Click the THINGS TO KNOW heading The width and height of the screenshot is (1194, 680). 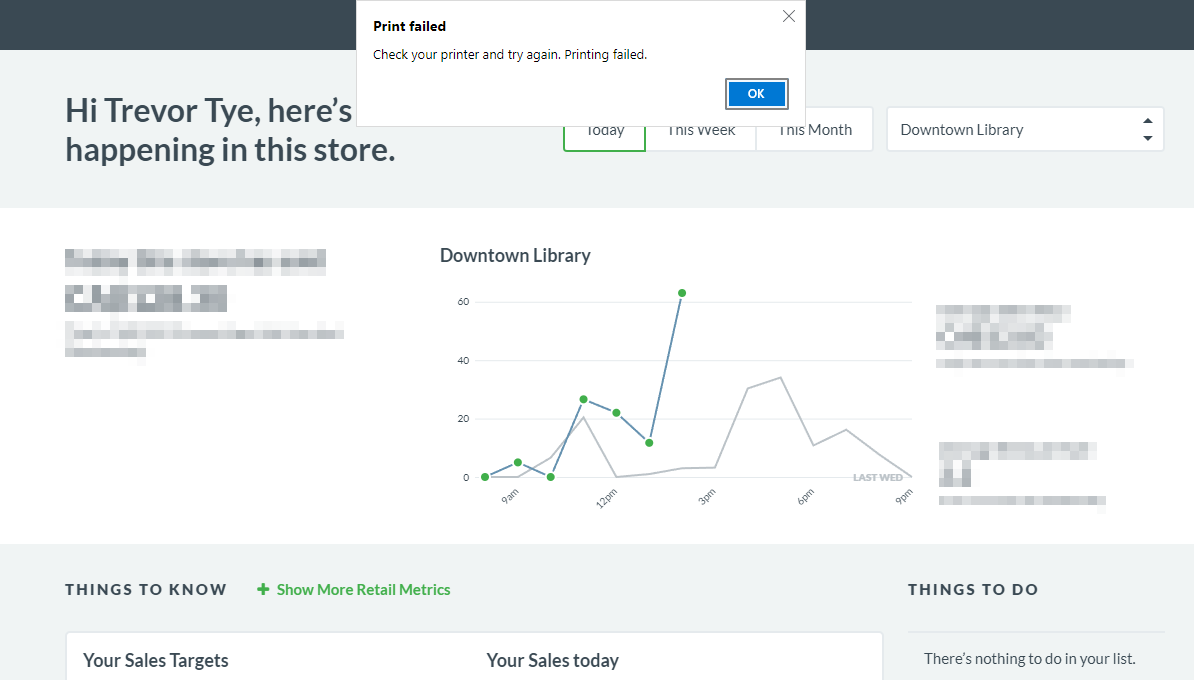(145, 589)
